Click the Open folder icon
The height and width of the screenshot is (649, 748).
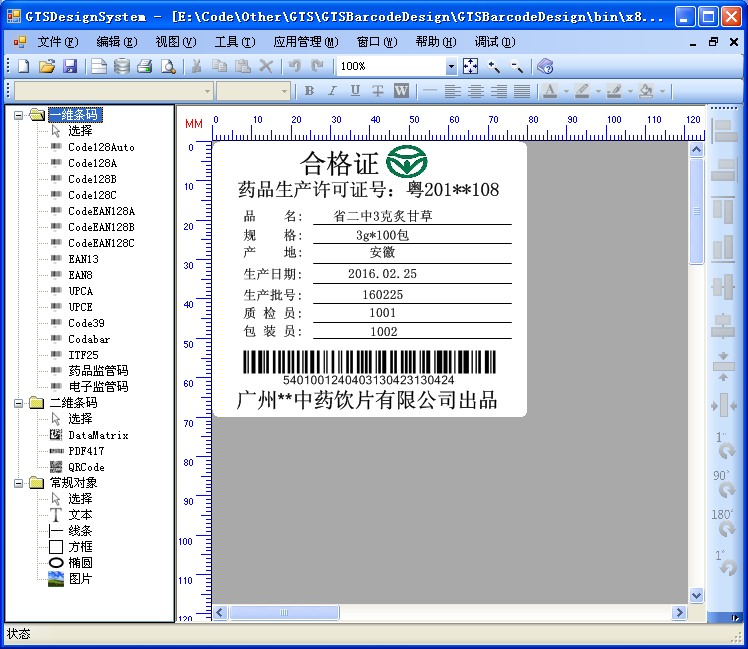pyautogui.click(x=46, y=66)
